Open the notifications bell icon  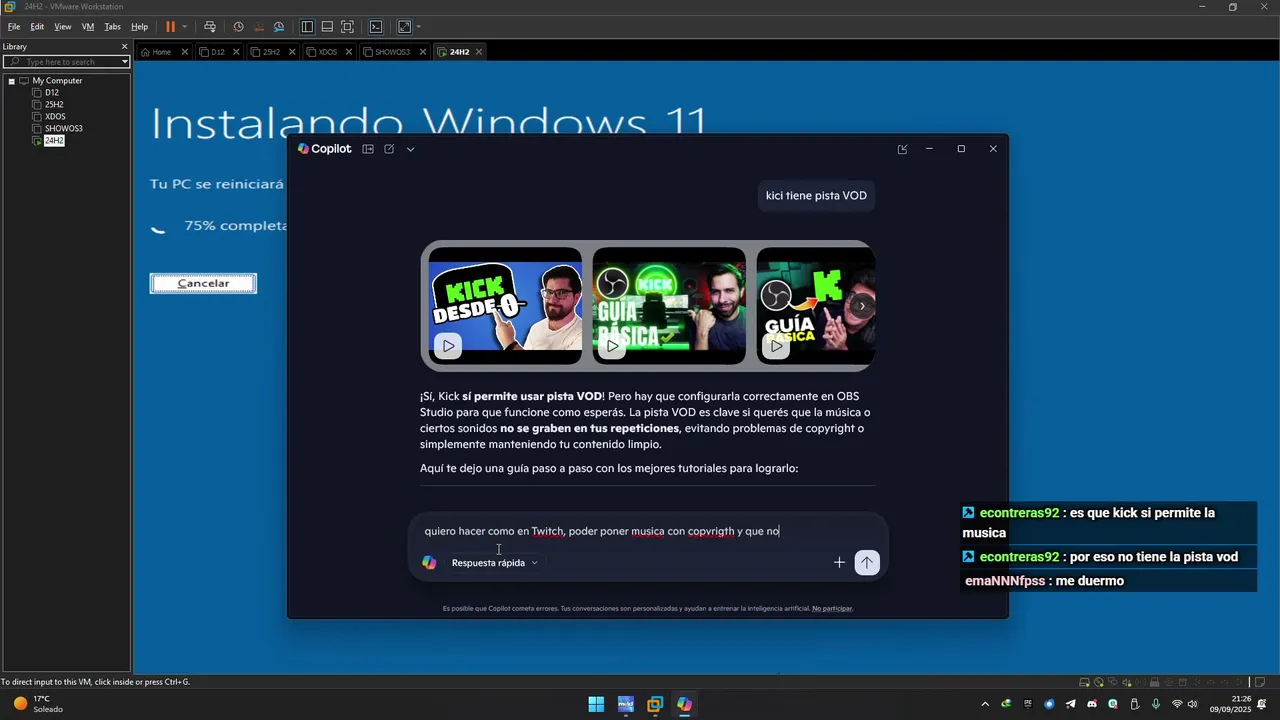(x=1262, y=704)
